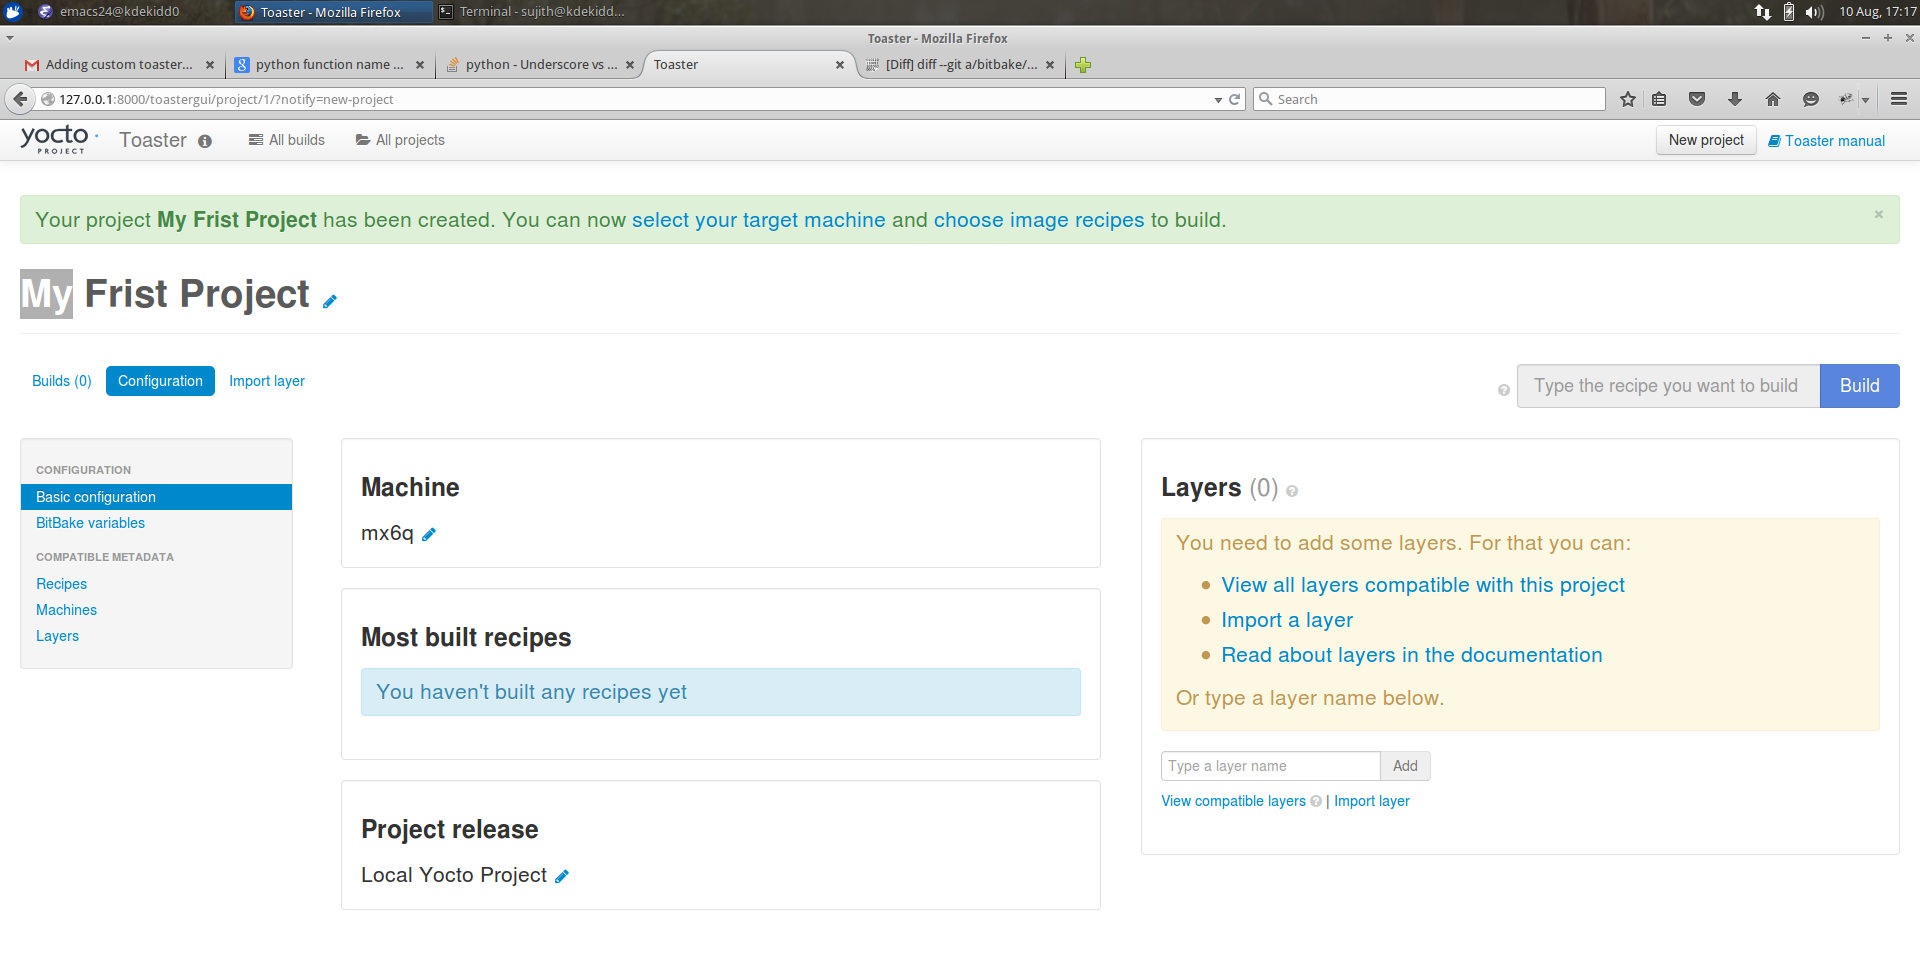The width and height of the screenshot is (1920, 954).
Task: Open the Import layer tab
Action: [x=267, y=381]
